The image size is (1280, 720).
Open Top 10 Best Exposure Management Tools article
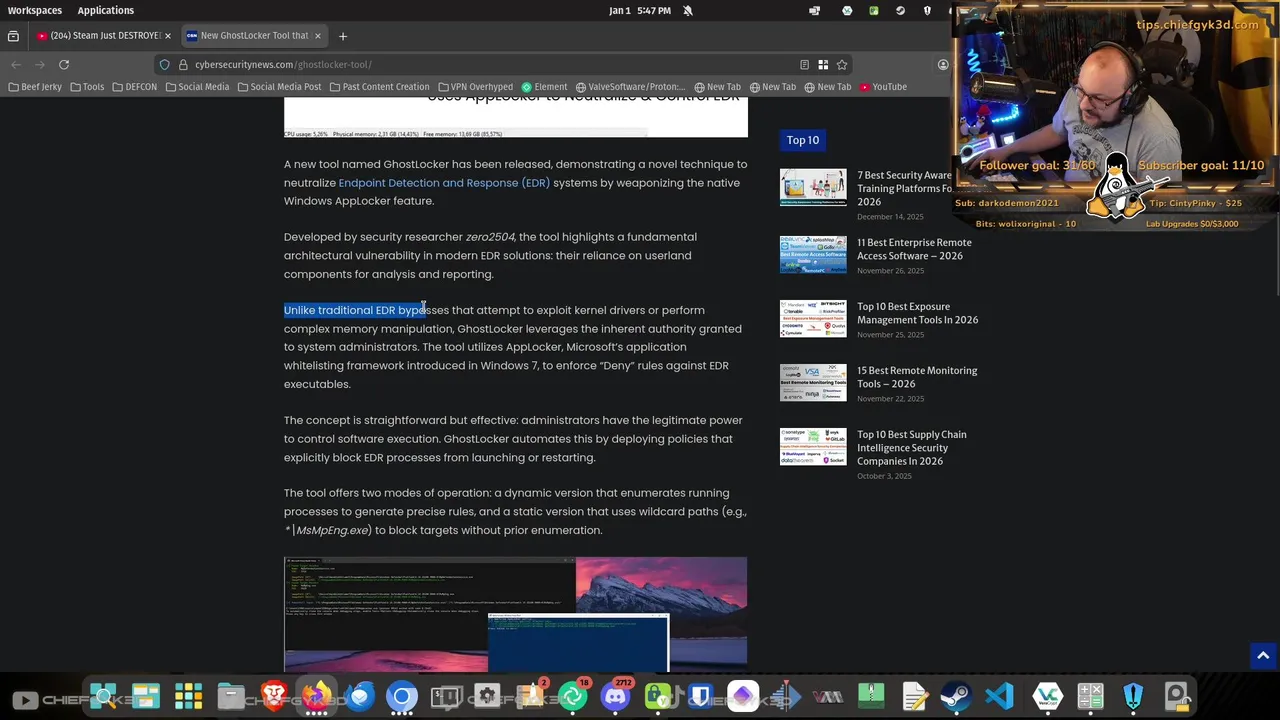[x=917, y=313]
